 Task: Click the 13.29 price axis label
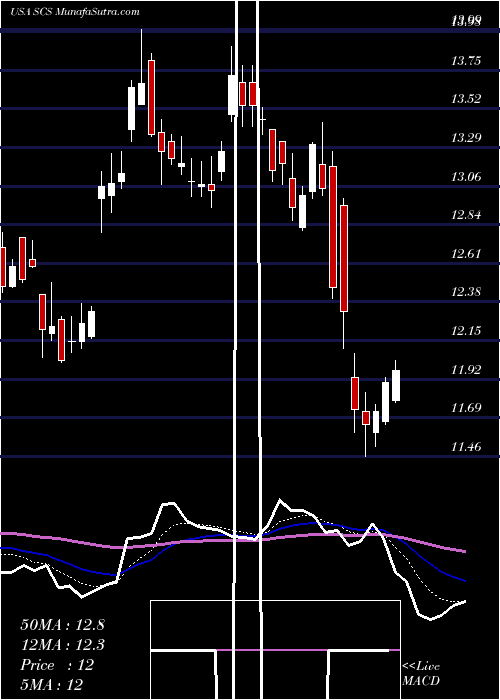tap(466, 138)
